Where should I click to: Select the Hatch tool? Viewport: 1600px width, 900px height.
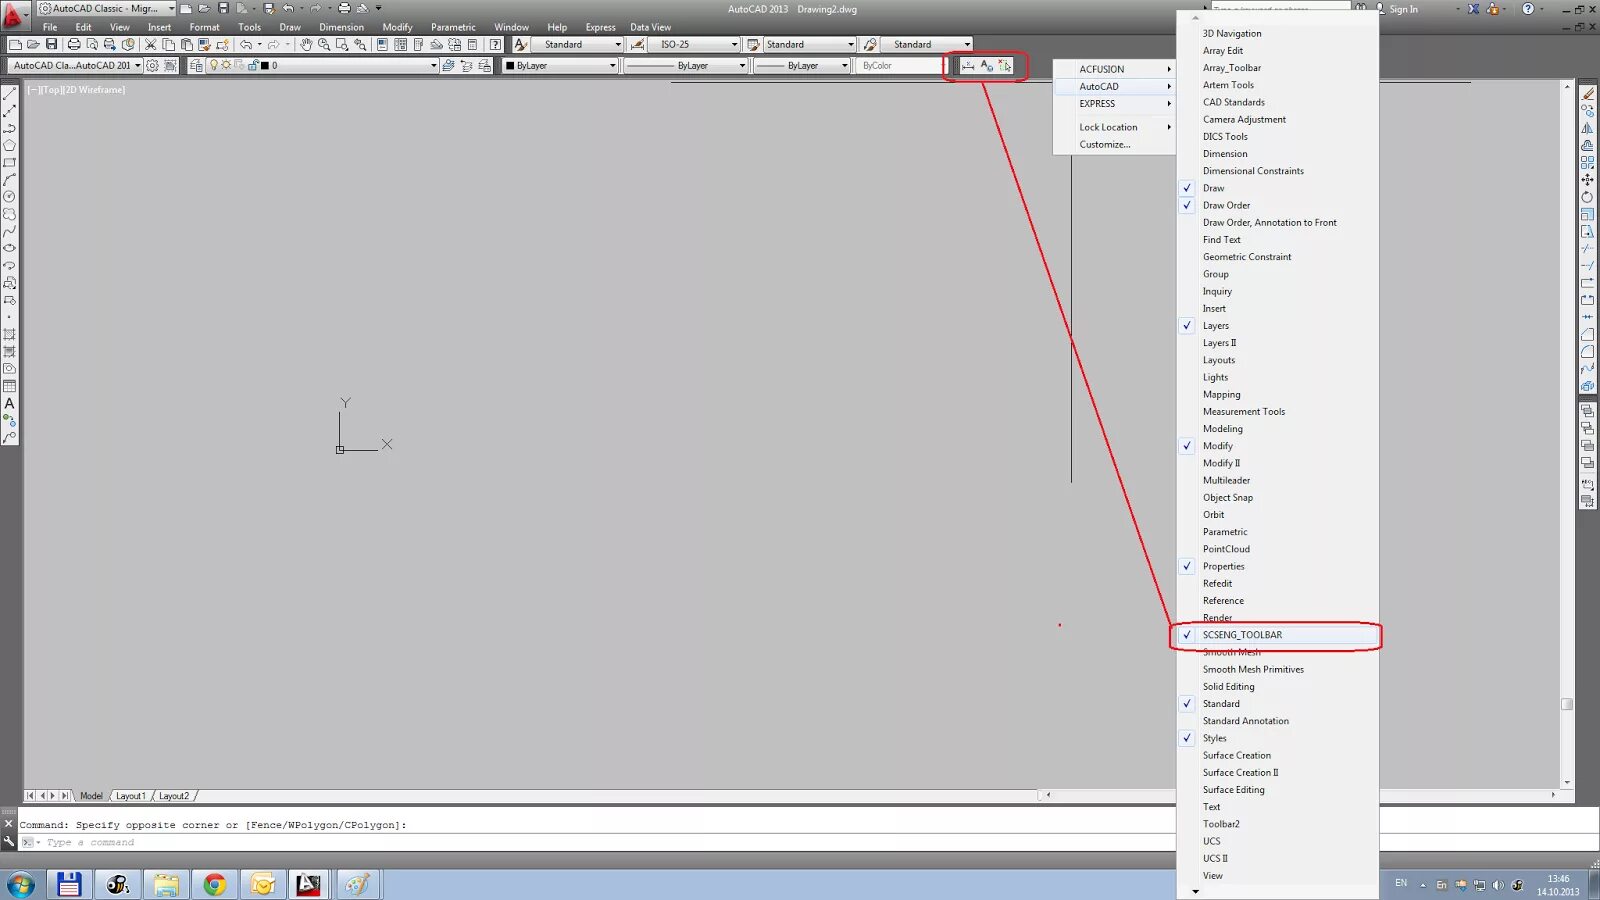coord(9,335)
